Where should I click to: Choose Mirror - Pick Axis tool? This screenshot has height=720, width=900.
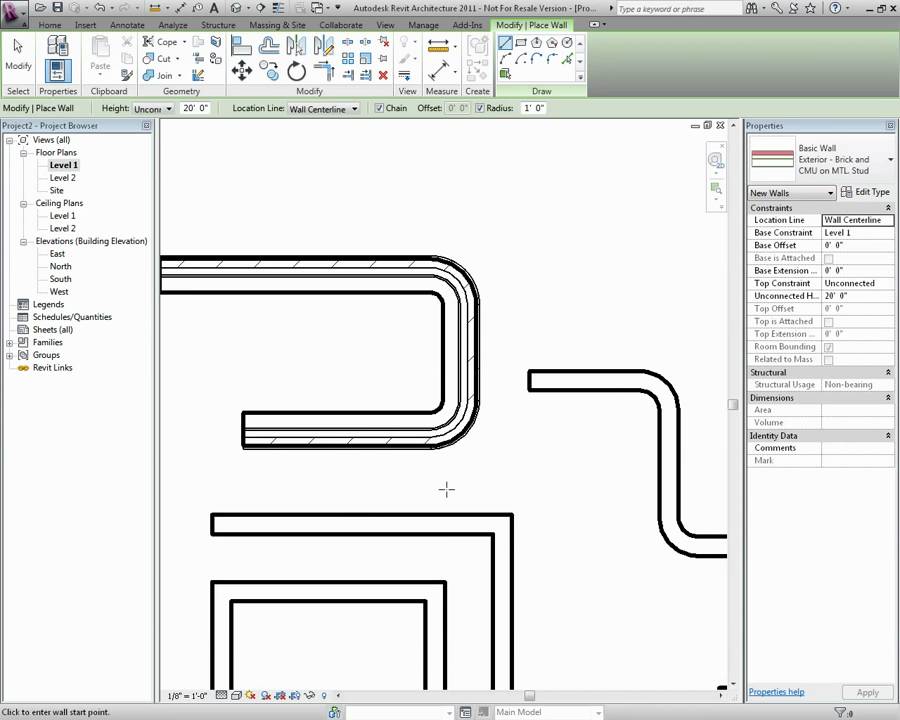click(x=296, y=45)
